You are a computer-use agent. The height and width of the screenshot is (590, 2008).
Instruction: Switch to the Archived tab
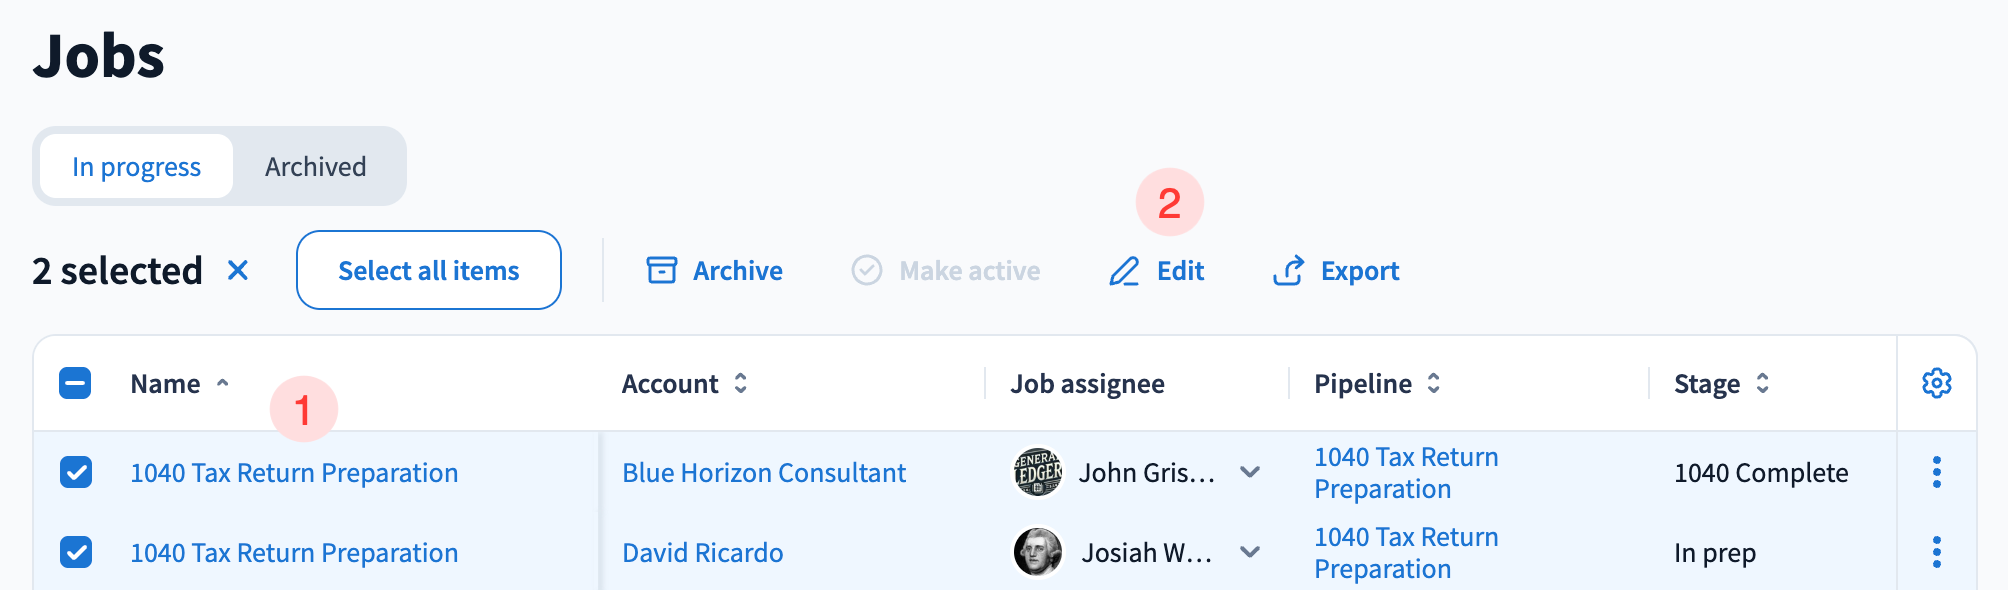316,167
